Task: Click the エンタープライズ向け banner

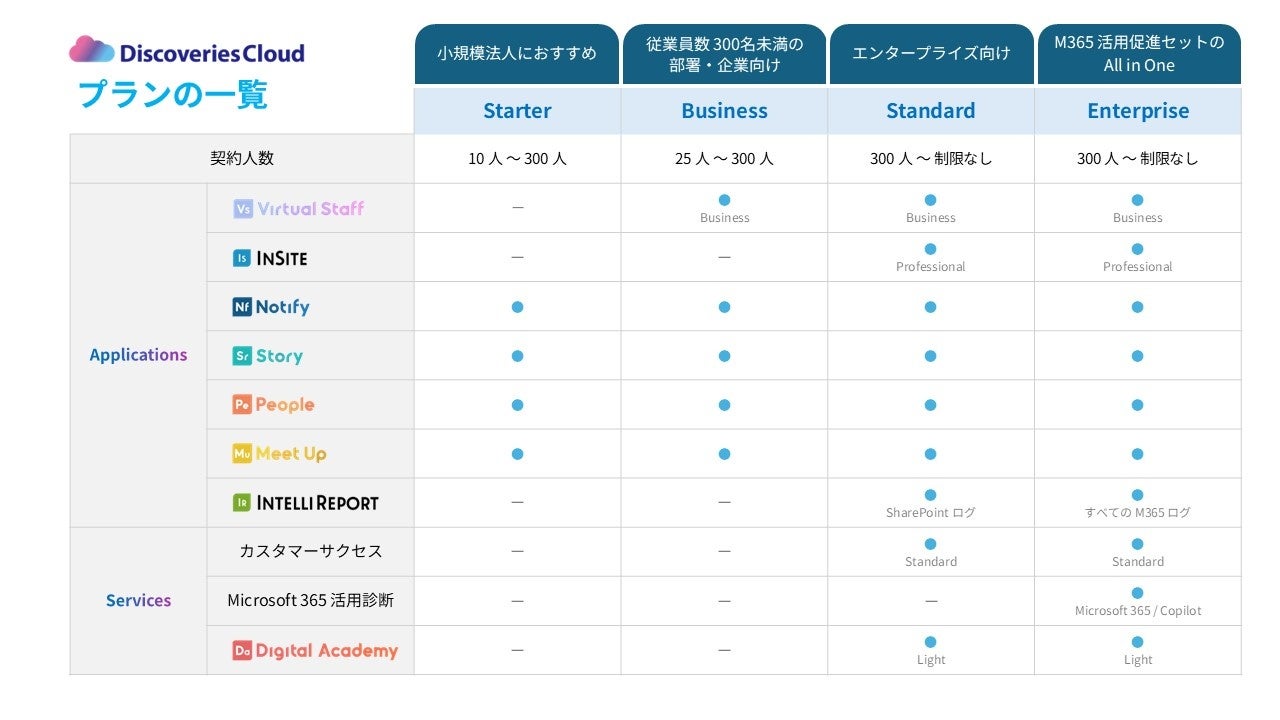Action: click(x=931, y=54)
